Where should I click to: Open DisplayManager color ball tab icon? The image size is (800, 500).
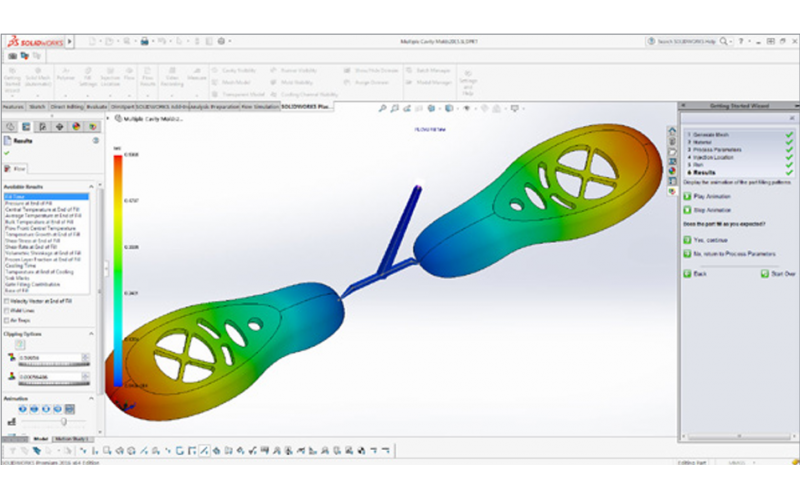click(x=76, y=127)
